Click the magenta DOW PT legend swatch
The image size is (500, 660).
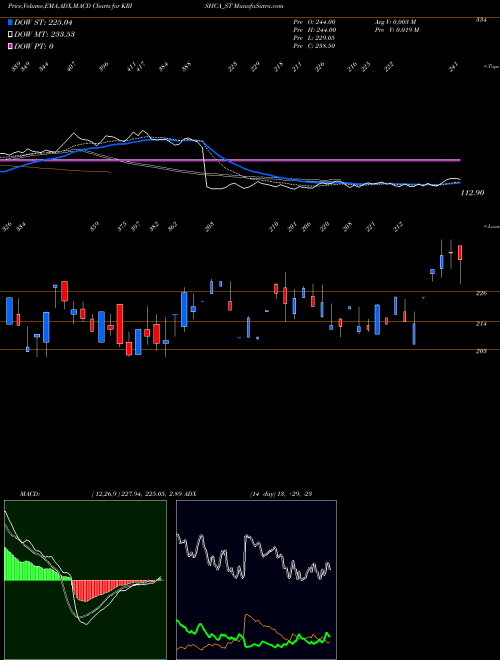click(x=10, y=46)
